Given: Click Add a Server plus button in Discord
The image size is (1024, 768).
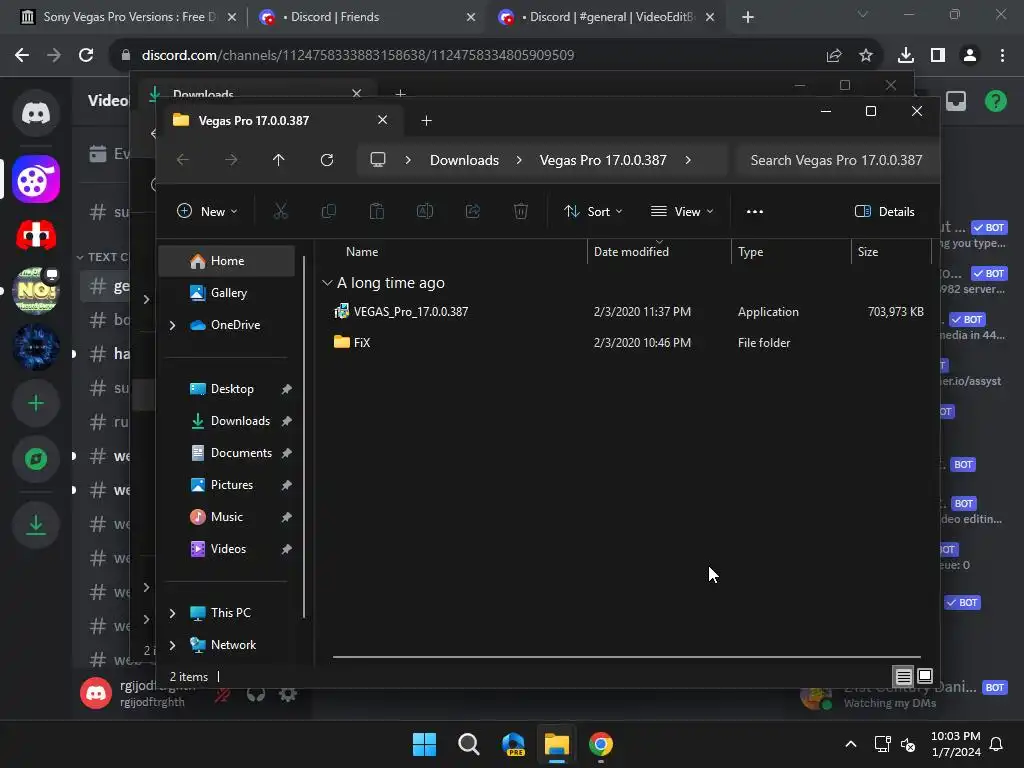Looking at the screenshot, I should pos(36,403).
